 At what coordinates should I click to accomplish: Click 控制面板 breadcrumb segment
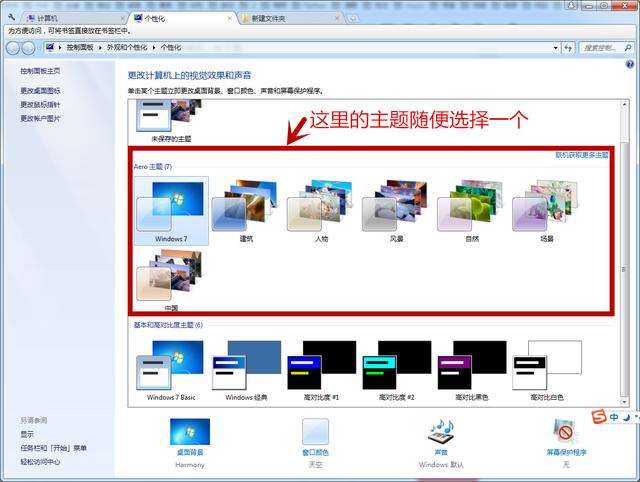[80, 48]
